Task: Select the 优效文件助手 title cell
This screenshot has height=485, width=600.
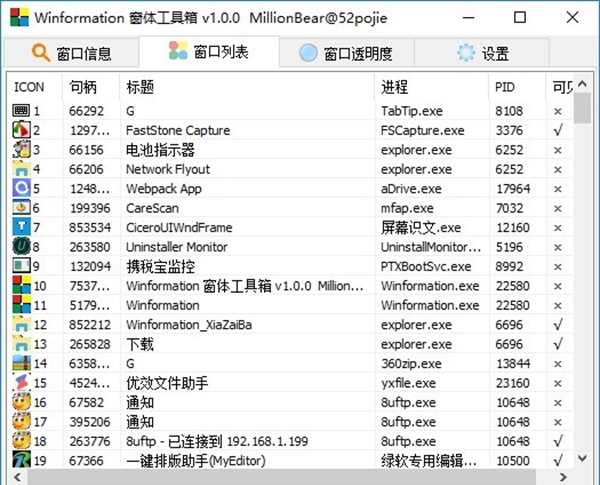Action: (x=167, y=383)
